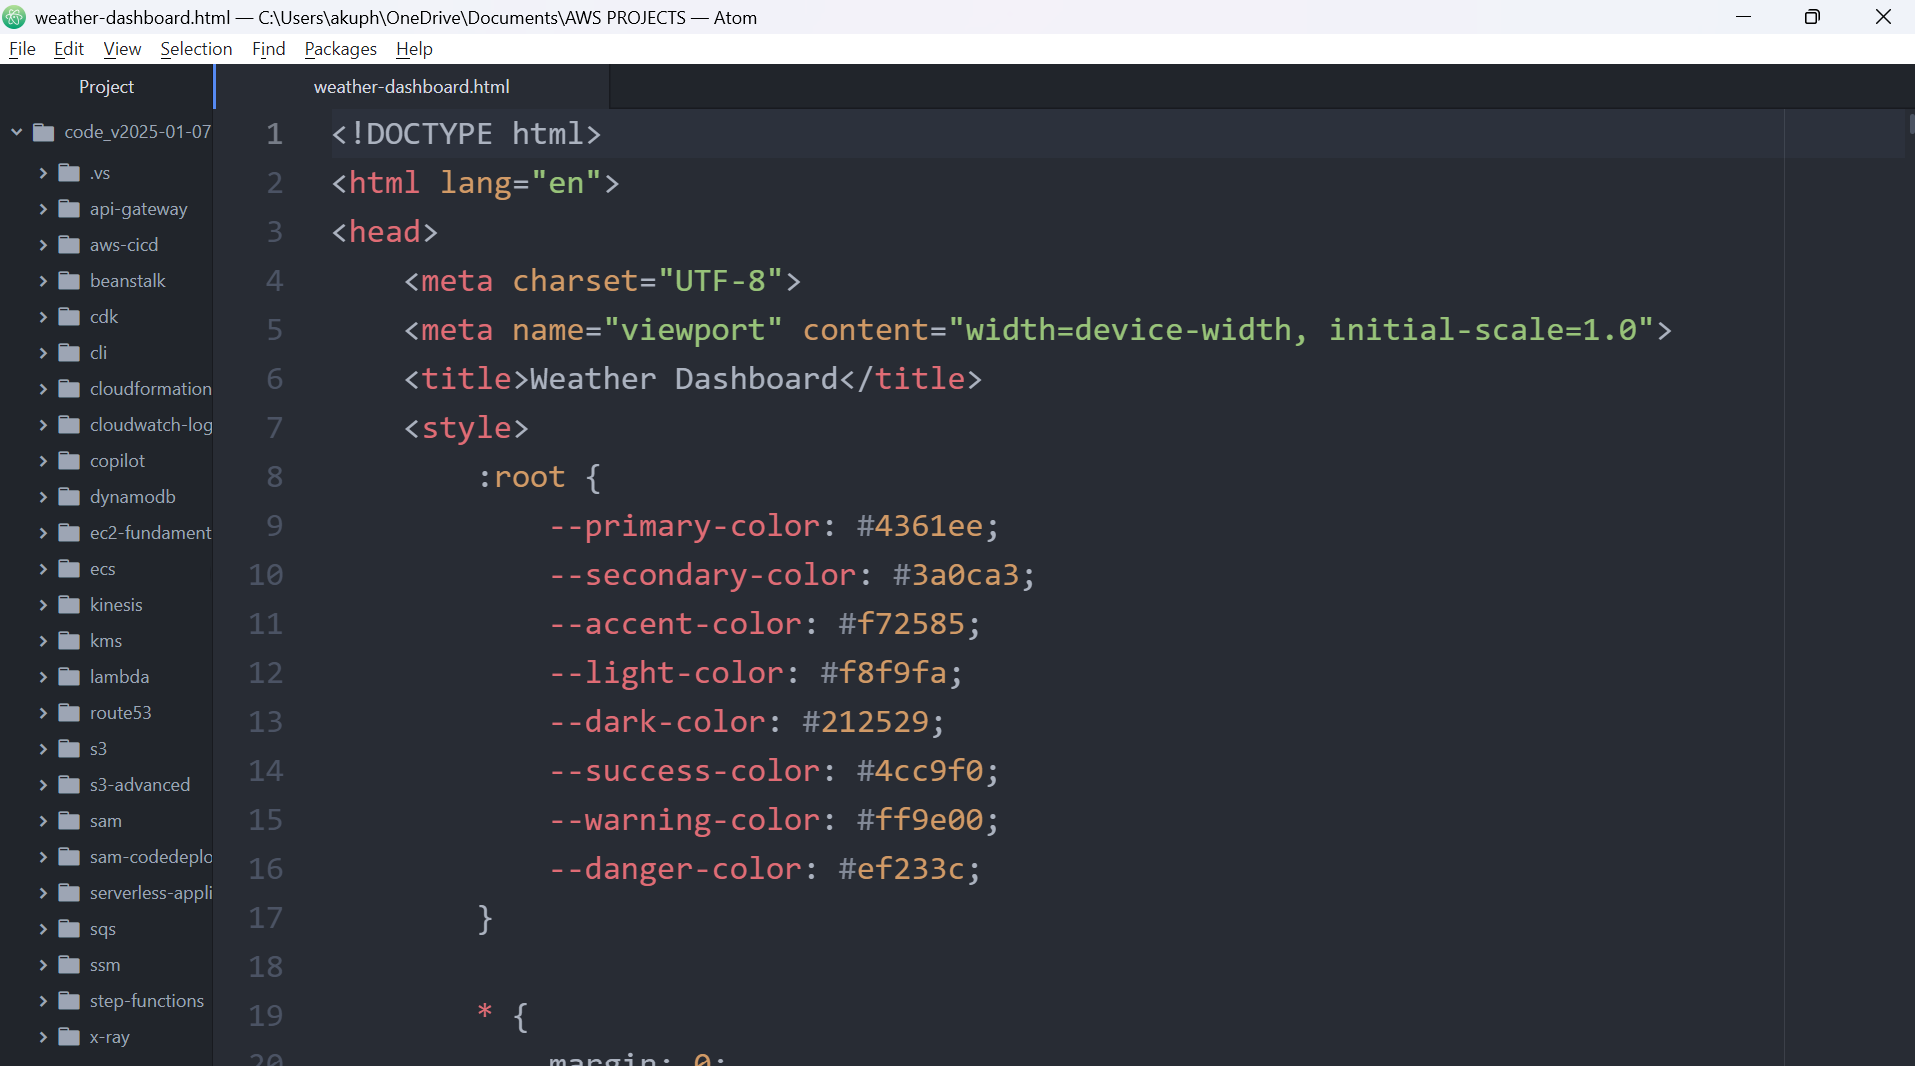Expand the cloudformation folder chevron
1915x1066 pixels.
43,389
